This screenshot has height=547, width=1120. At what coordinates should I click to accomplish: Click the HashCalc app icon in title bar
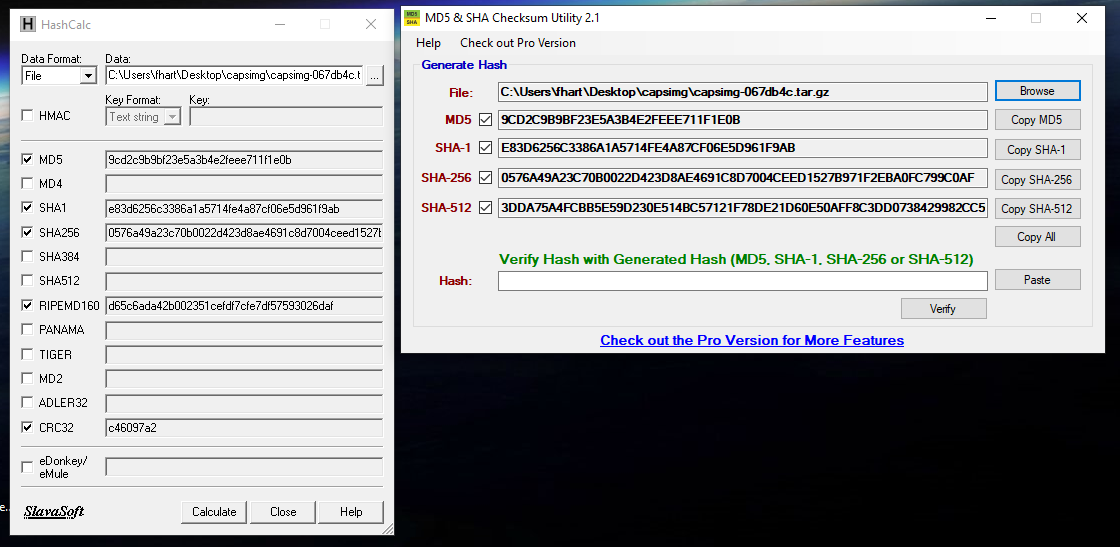point(27,23)
